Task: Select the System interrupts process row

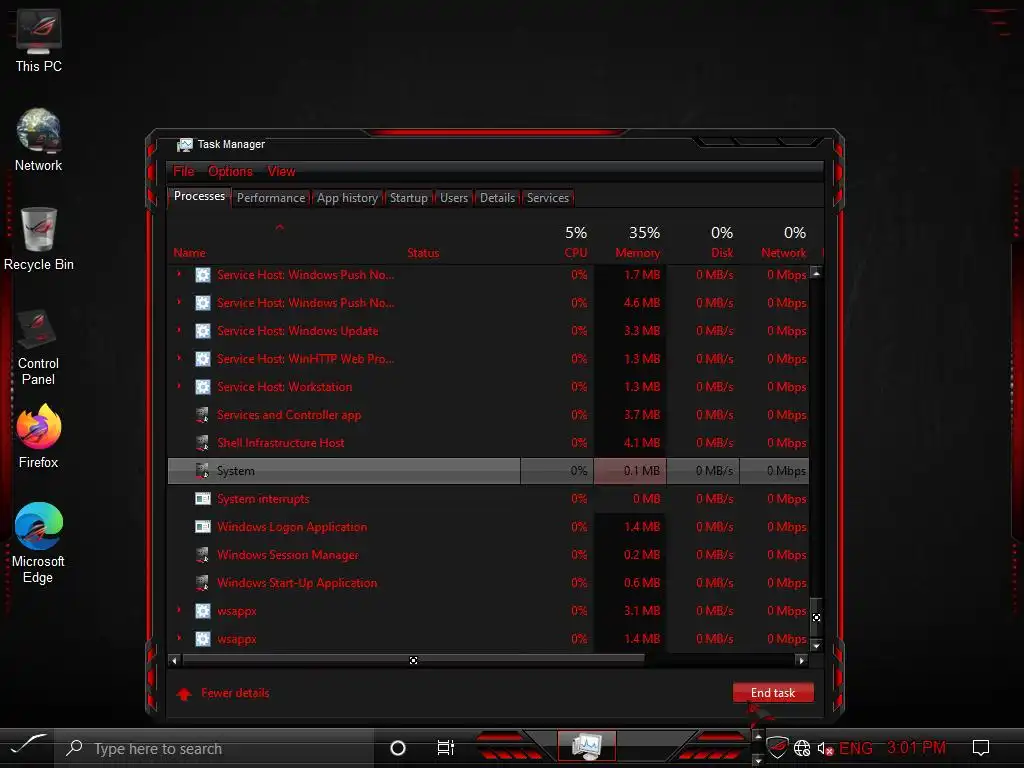Action: [488, 499]
